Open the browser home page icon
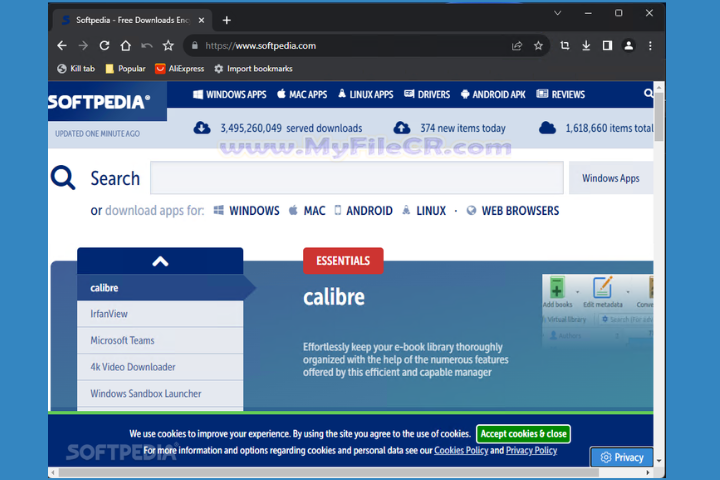Viewport: 720px width, 480px height. pos(125,45)
